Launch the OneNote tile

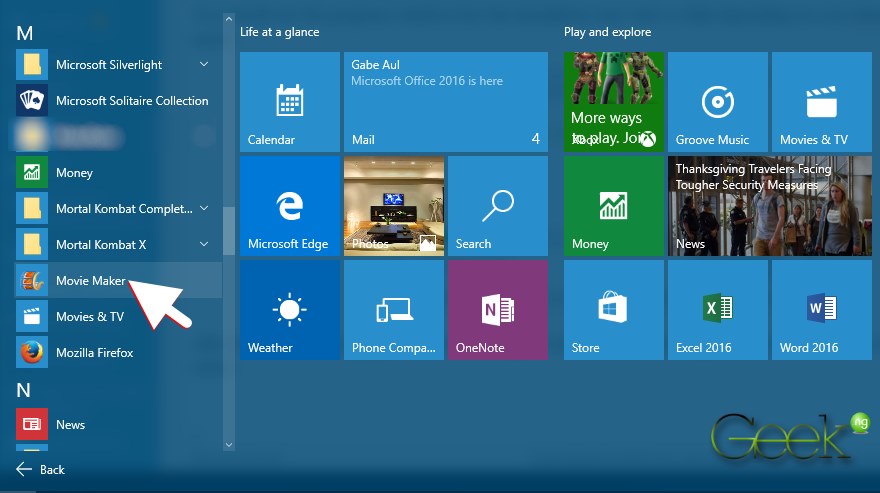point(498,310)
